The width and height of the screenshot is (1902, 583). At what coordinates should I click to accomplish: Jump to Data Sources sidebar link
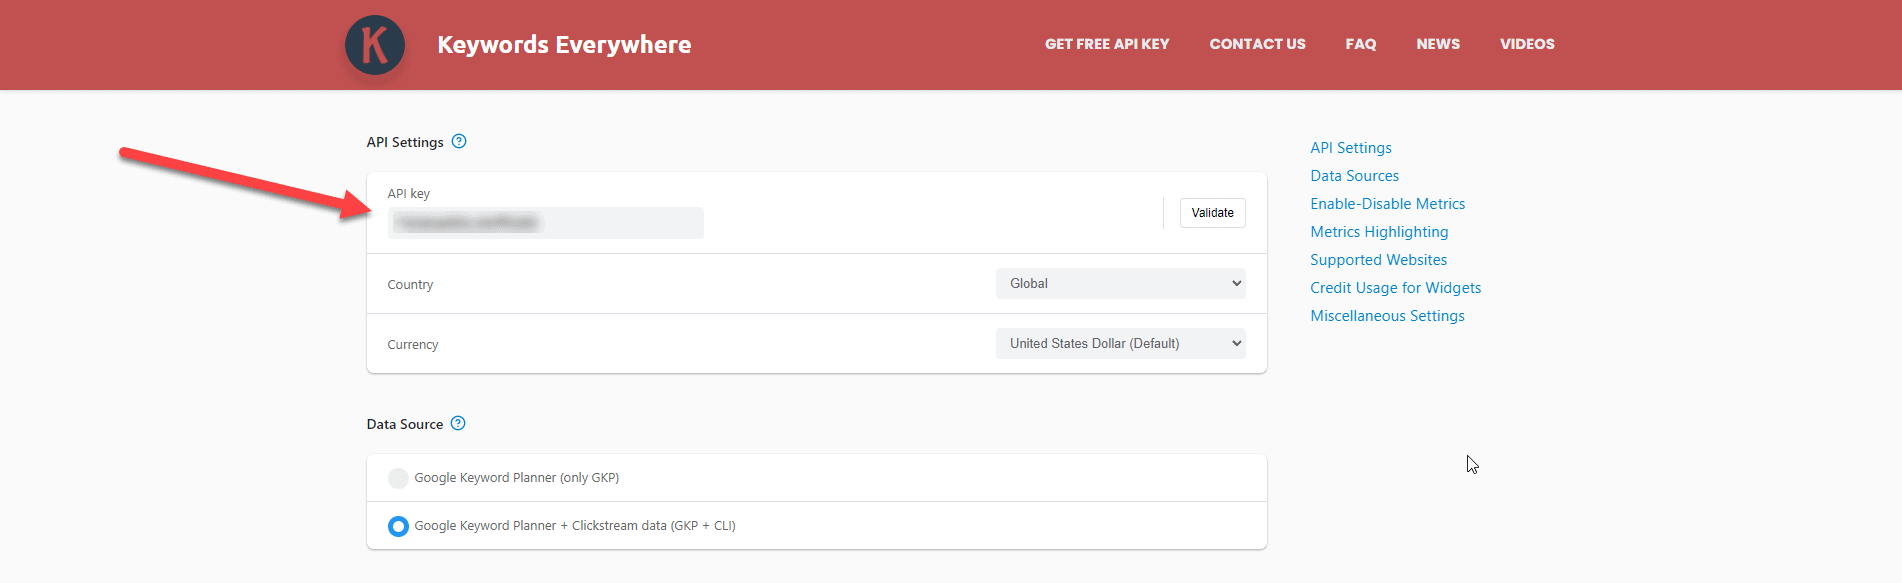(1354, 176)
